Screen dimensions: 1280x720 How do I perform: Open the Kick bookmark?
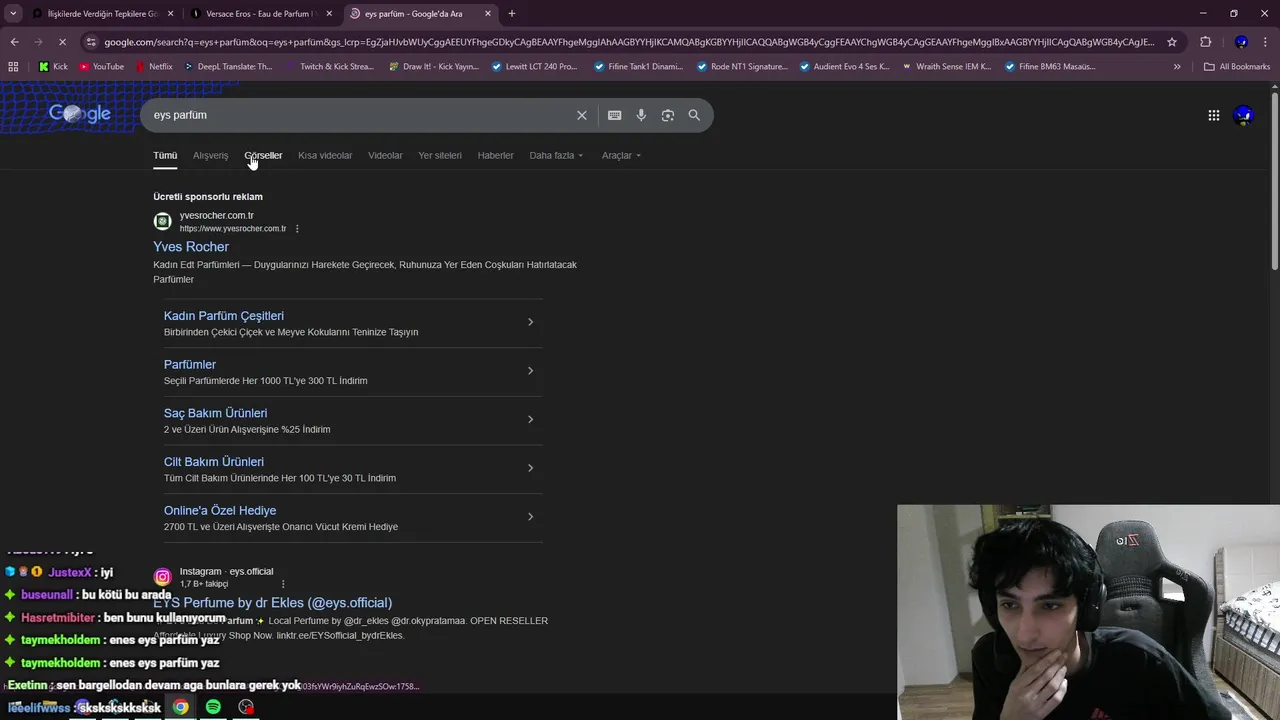point(53,67)
